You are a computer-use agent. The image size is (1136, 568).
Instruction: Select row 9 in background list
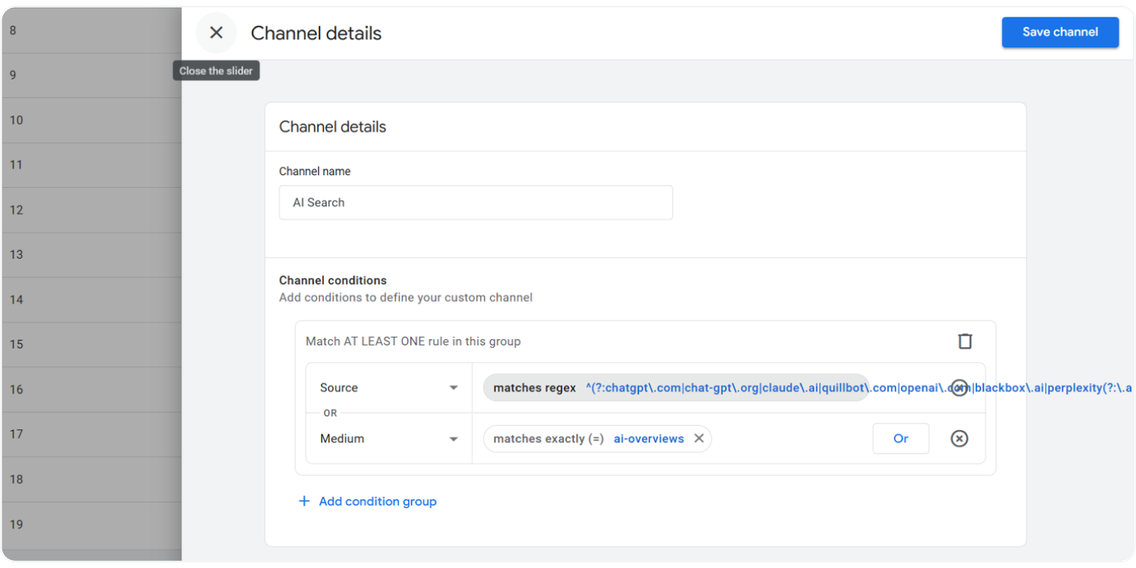91,75
